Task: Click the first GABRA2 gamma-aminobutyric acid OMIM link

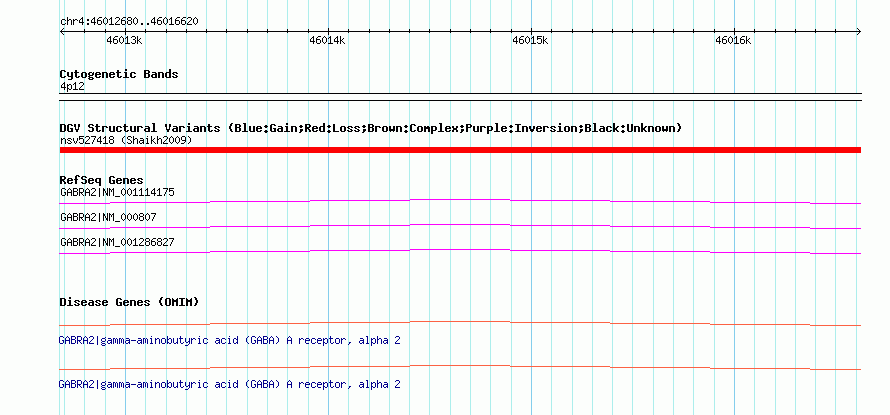Action: click(229, 341)
